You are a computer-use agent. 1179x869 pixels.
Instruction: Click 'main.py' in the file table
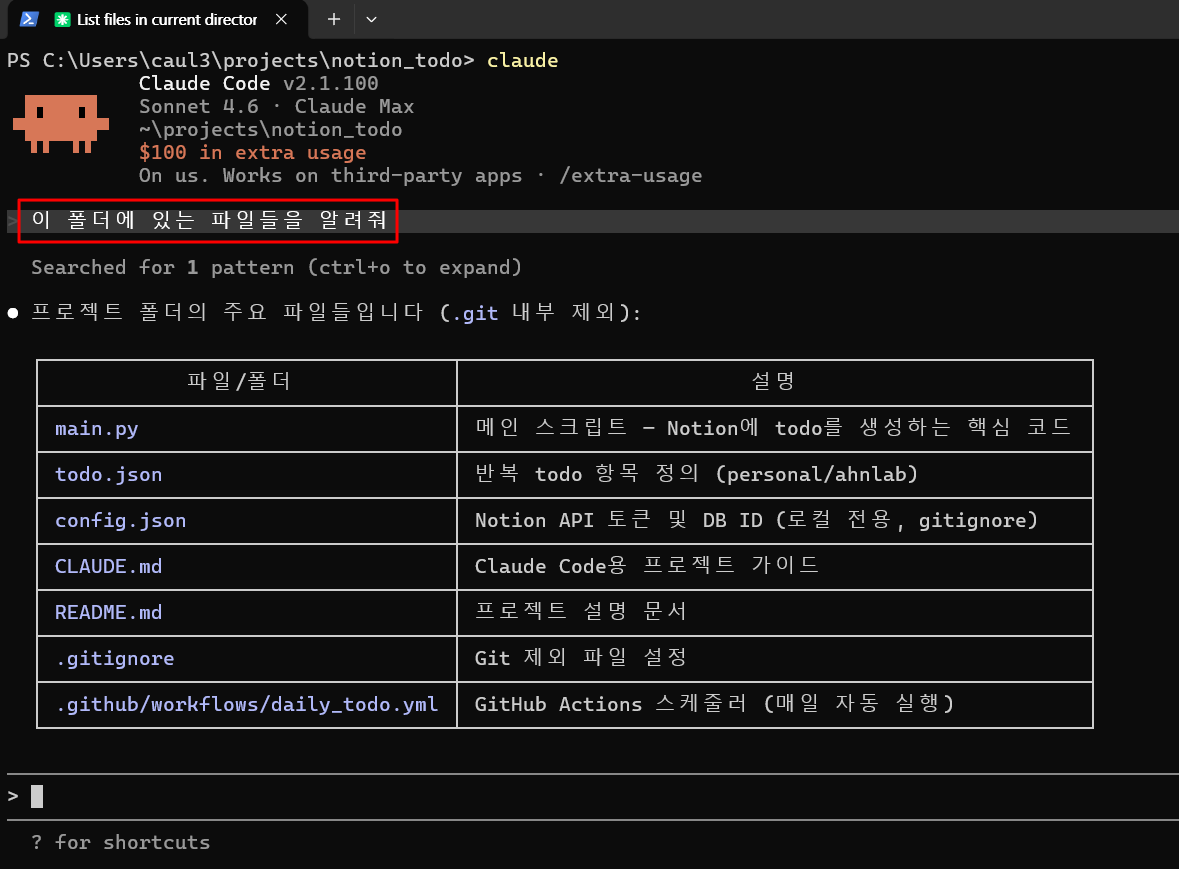tap(96, 428)
